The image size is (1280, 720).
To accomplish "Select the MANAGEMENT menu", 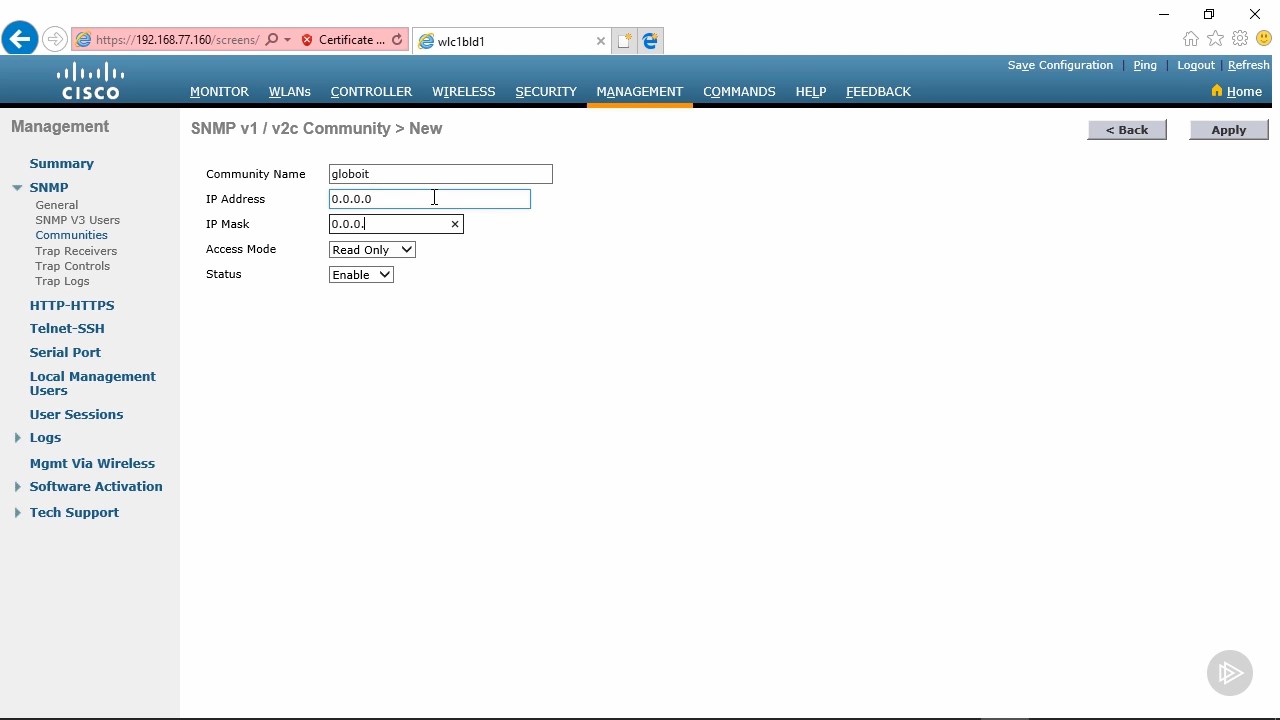I will [x=640, y=91].
